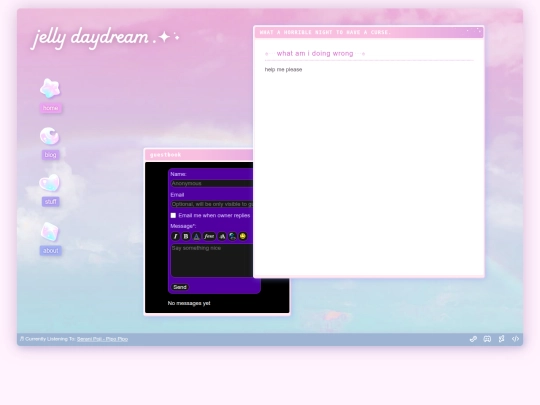
Task: Tick Email me when owner replies checkbox
Action: click(173, 215)
